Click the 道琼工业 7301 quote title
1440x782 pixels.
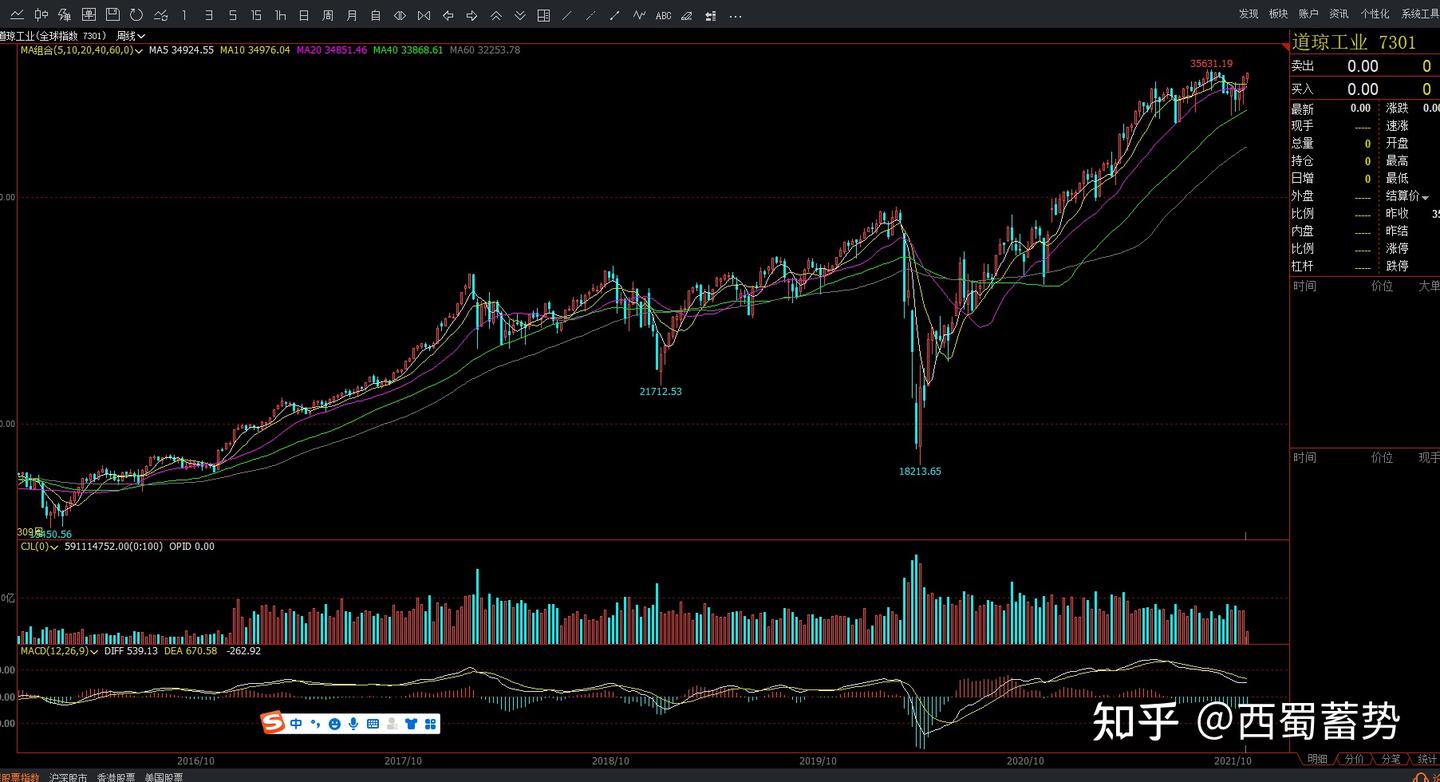click(1354, 42)
